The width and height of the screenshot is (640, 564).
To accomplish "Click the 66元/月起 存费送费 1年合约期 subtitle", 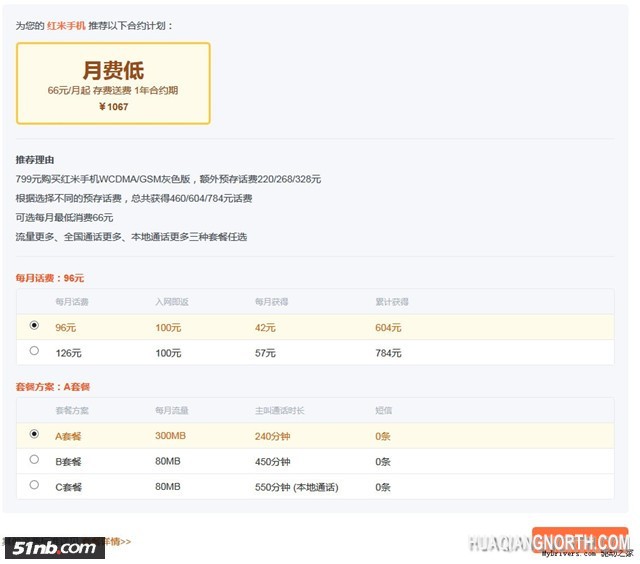I will coord(113,90).
